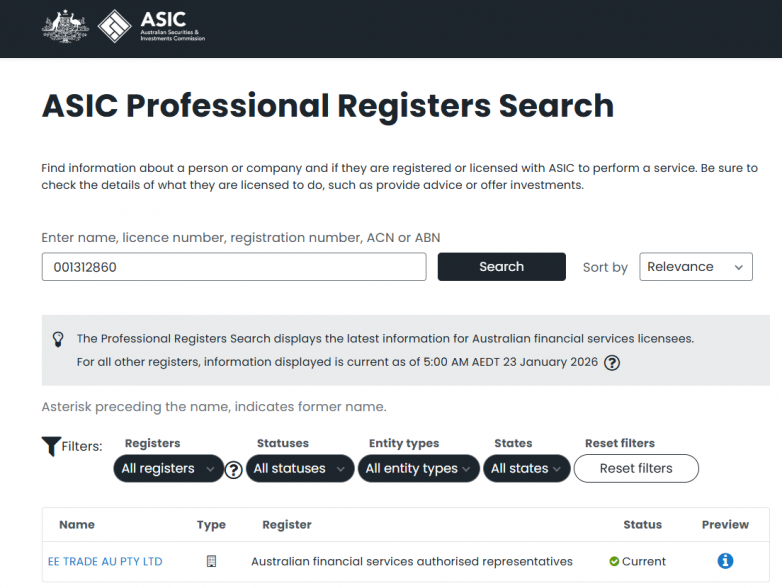This screenshot has height=588, width=782.
Task: Open the Sort by Relevance dropdown
Action: point(695,267)
